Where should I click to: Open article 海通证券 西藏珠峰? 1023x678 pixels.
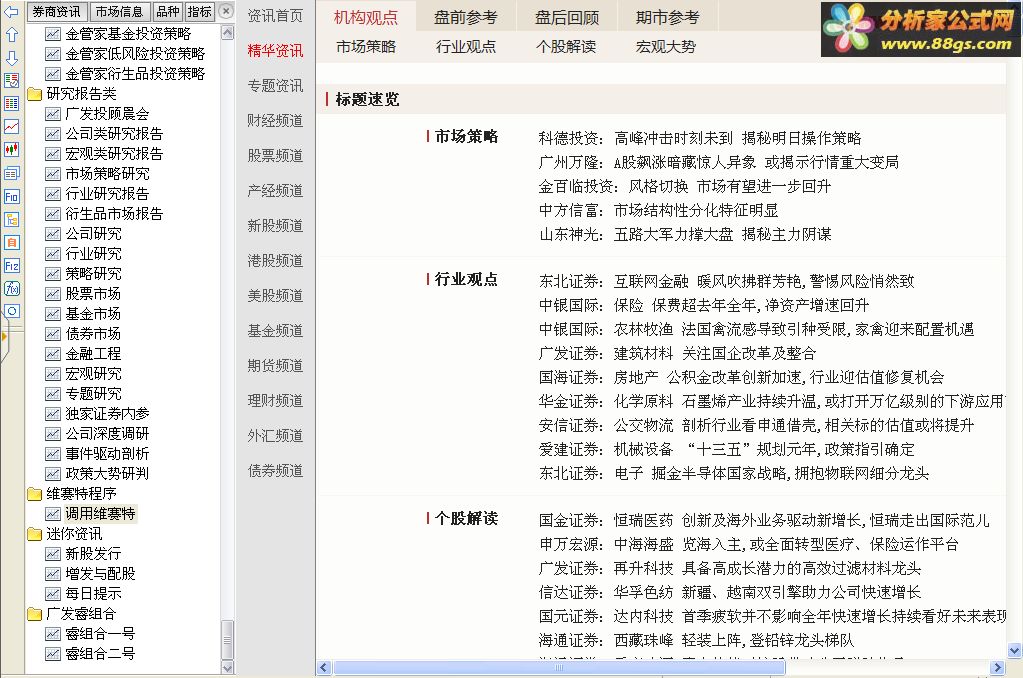696,640
